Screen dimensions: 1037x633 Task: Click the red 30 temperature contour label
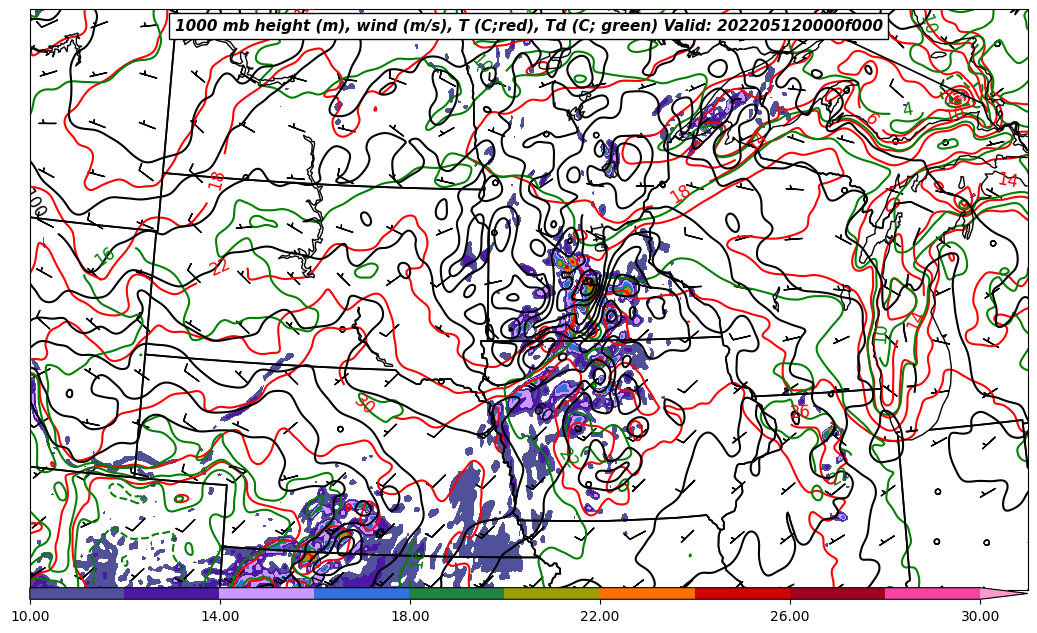tap(365, 403)
